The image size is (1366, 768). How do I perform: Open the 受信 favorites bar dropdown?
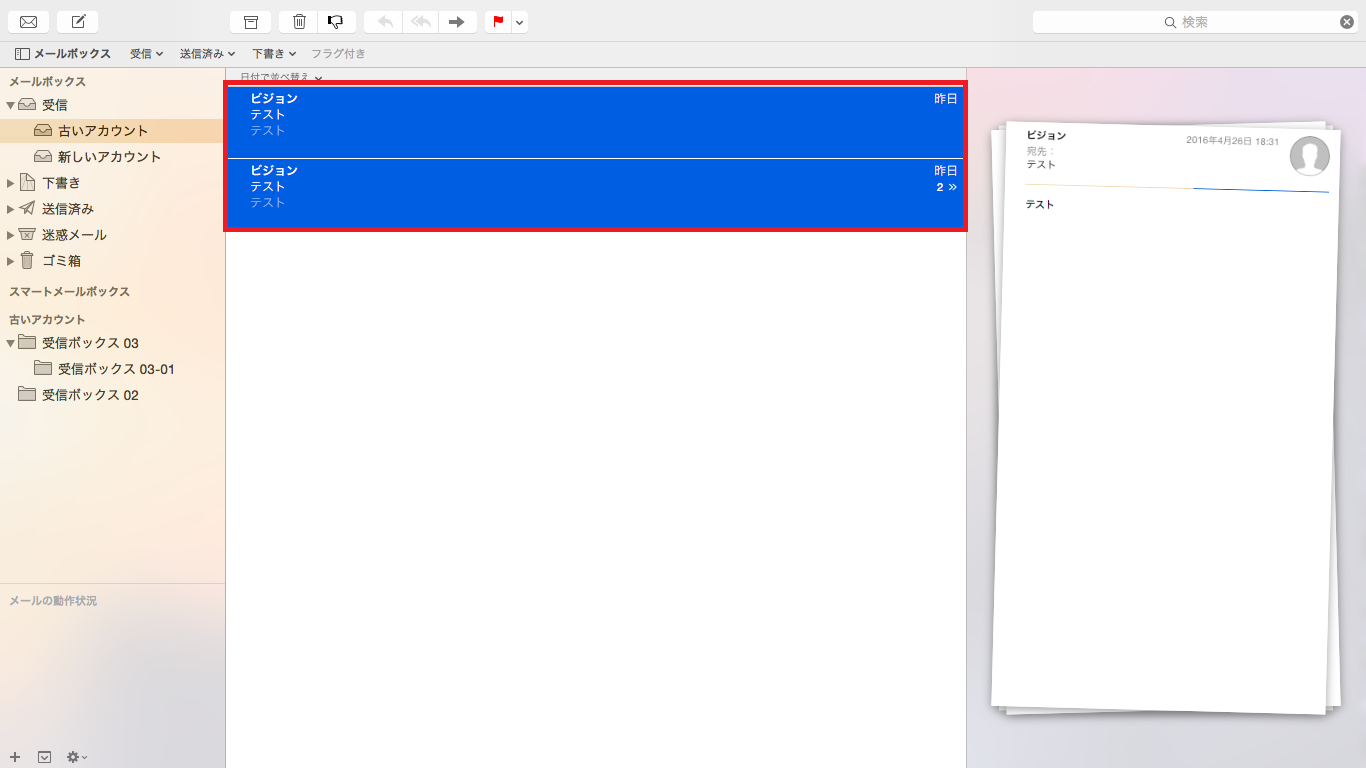146,54
